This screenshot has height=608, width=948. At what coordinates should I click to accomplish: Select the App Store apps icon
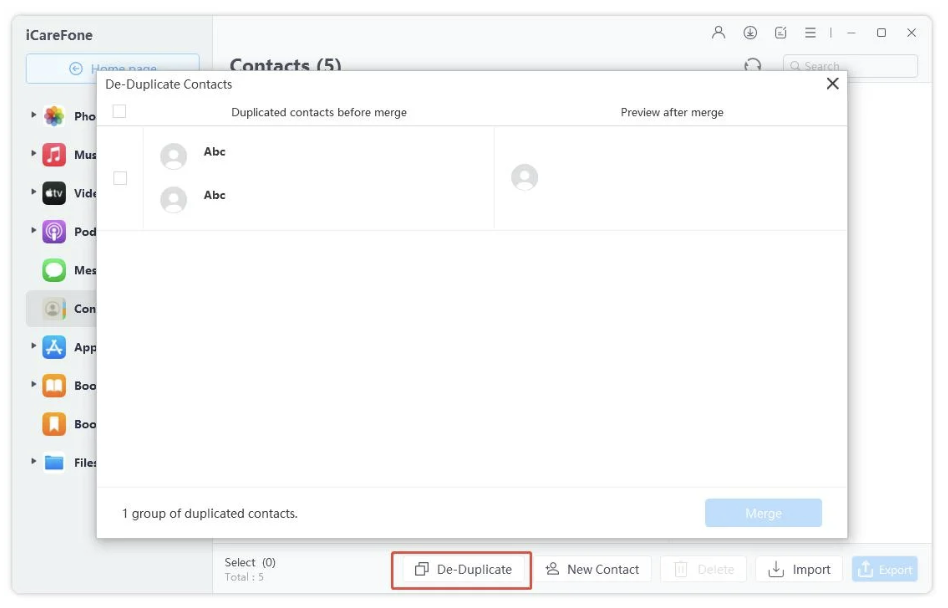[x=54, y=347]
